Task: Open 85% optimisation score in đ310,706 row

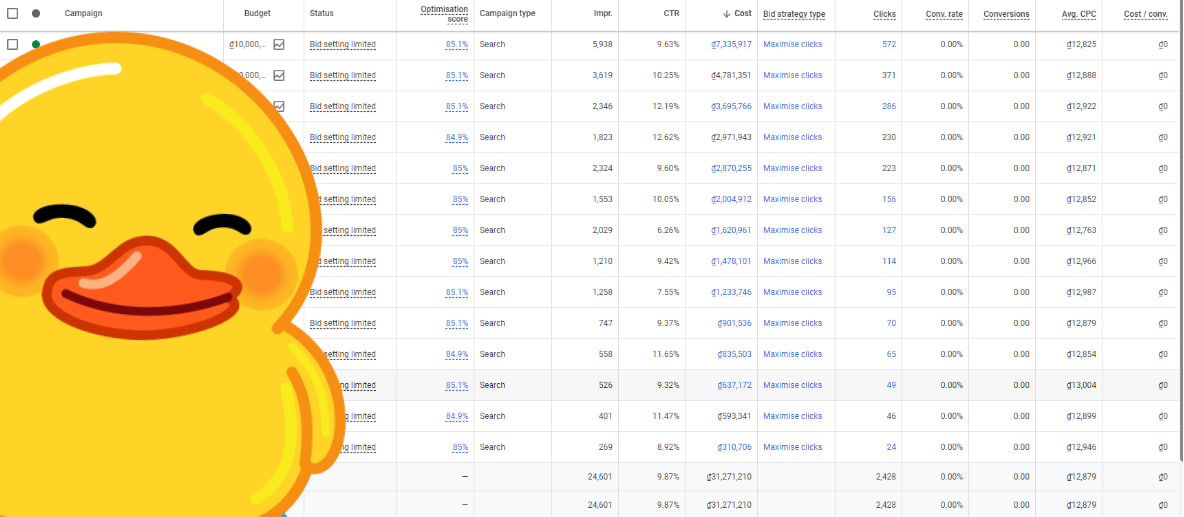Action: (x=460, y=447)
